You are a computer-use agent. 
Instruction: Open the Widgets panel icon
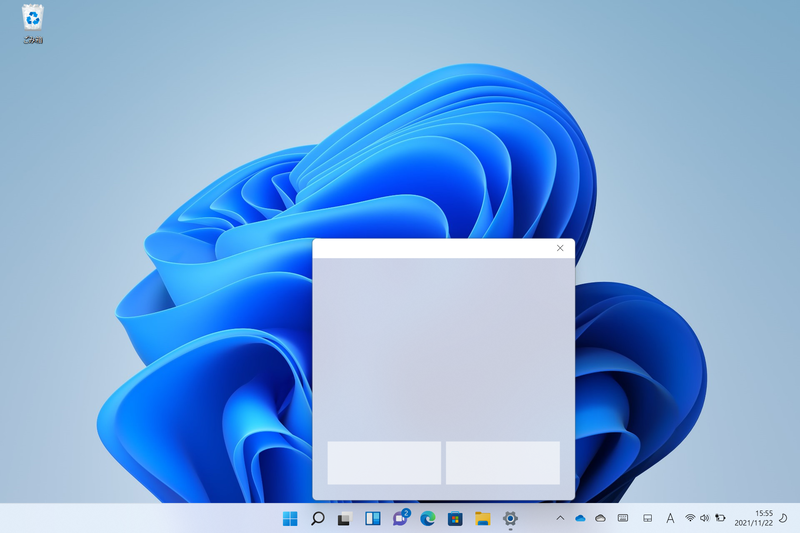[372, 519]
